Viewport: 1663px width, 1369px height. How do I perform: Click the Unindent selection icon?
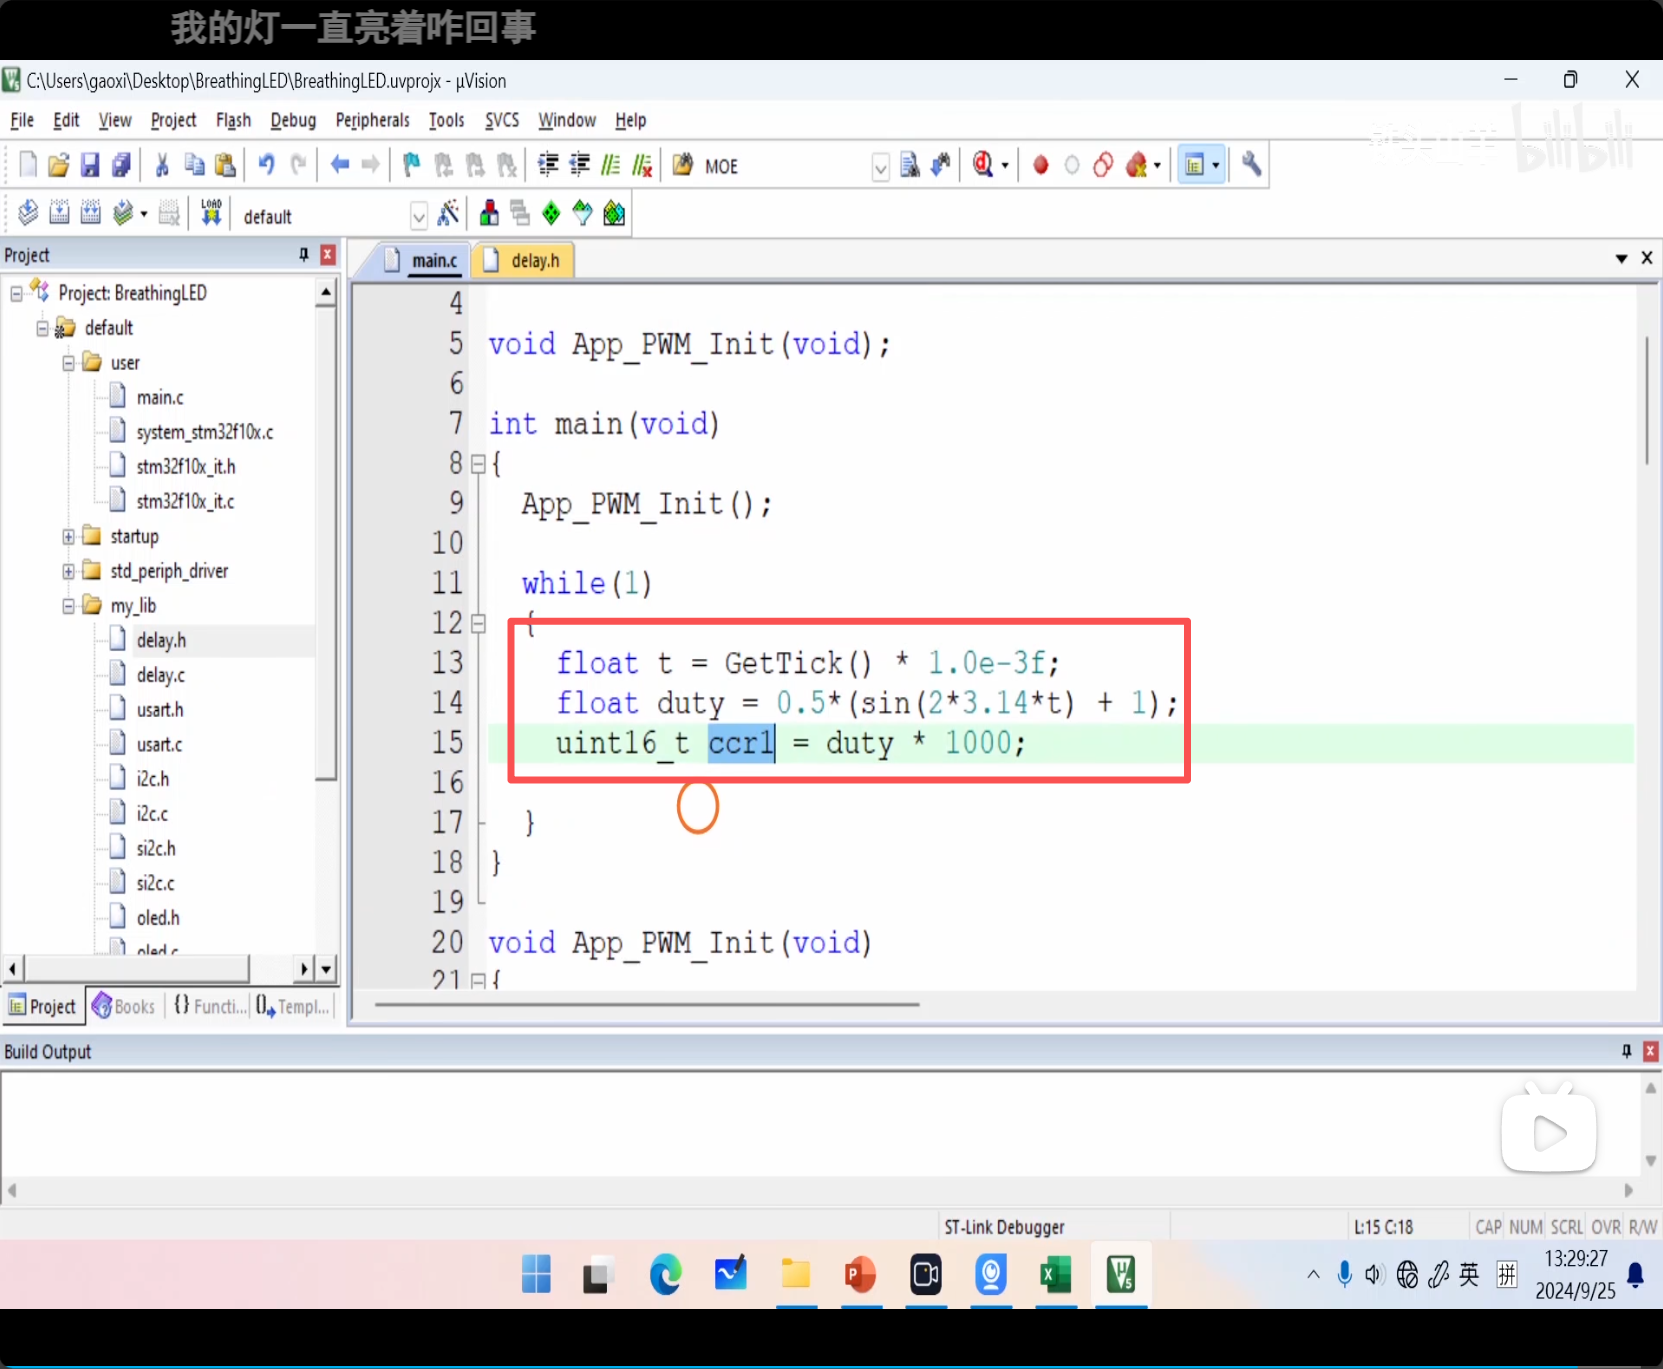579,165
